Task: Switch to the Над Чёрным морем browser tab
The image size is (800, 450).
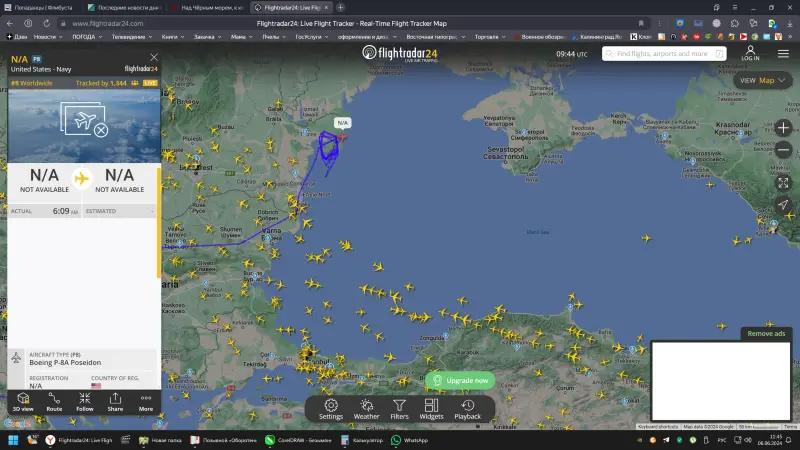Action: tap(208, 8)
